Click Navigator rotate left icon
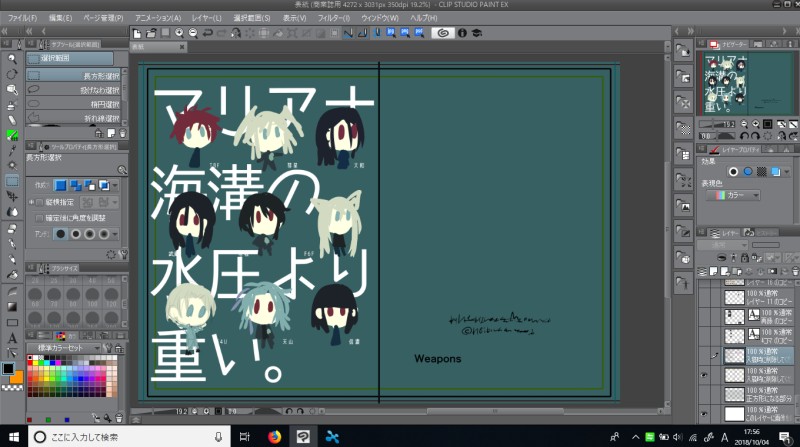Screen dimensions: 800x447 click(x=744, y=136)
